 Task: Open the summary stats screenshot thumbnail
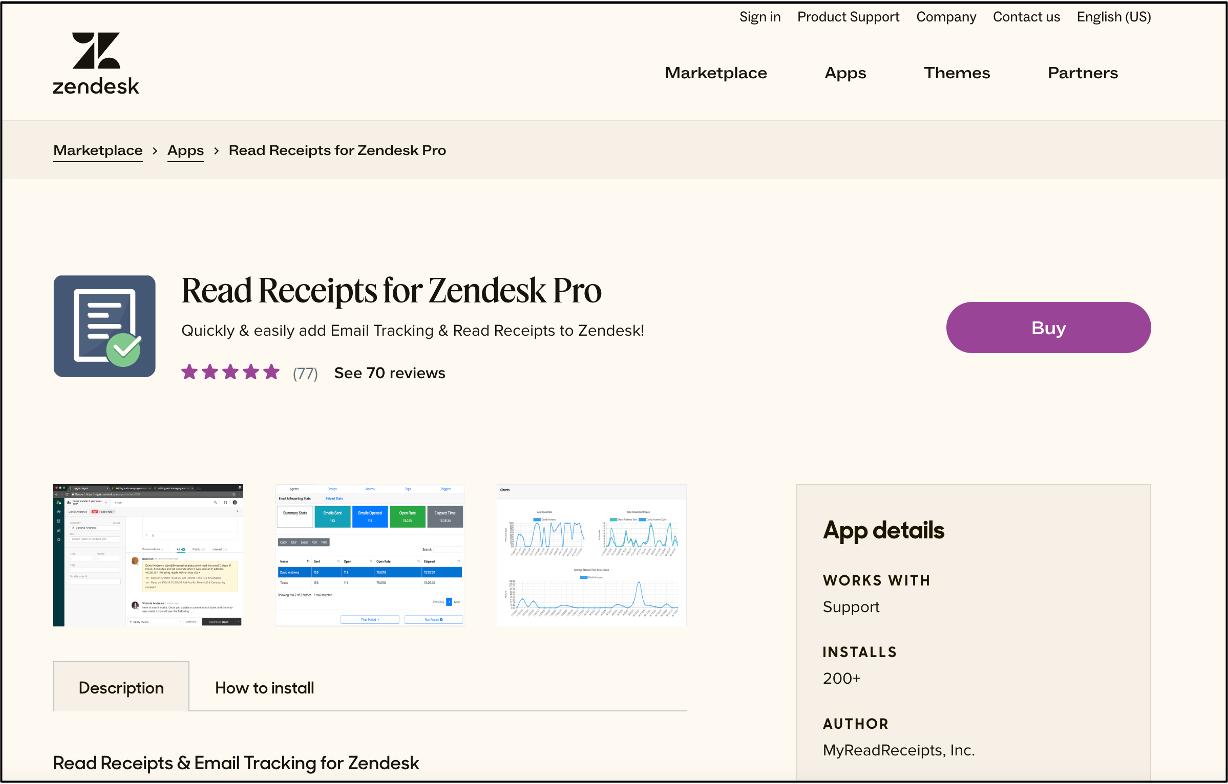pos(370,555)
